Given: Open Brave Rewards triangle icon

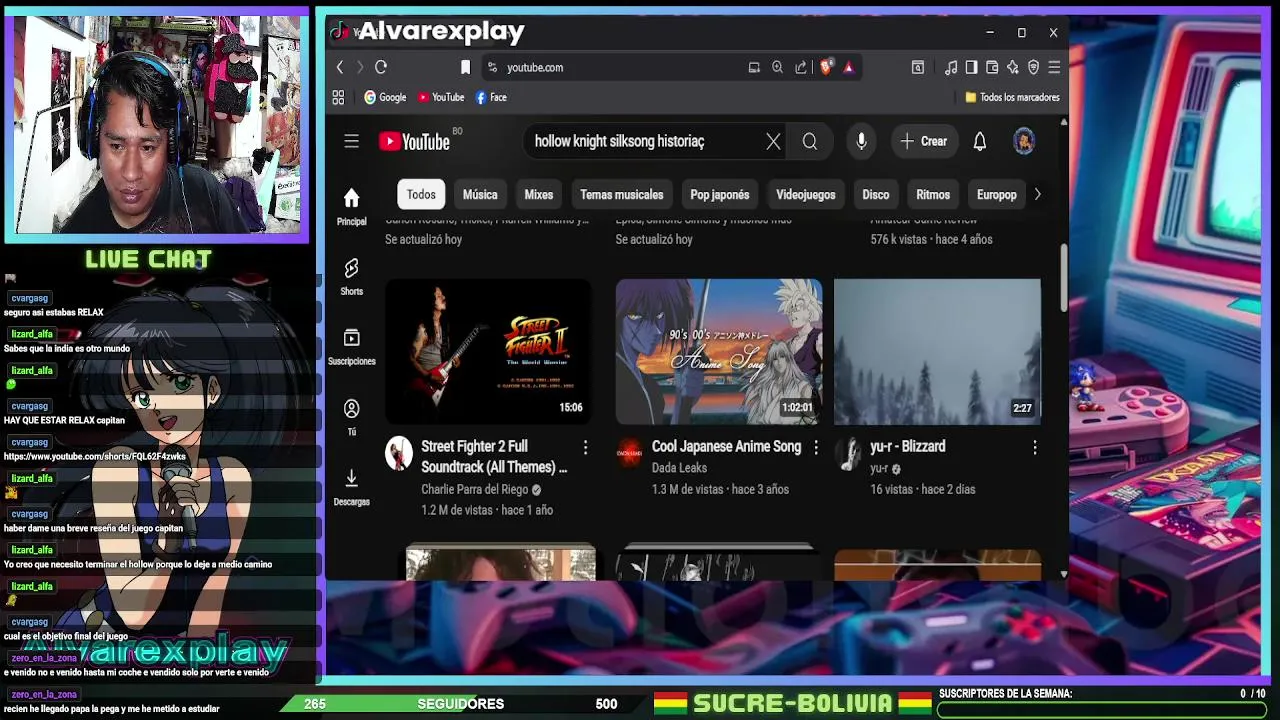Looking at the screenshot, I should pyautogui.click(x=848, y=67).
